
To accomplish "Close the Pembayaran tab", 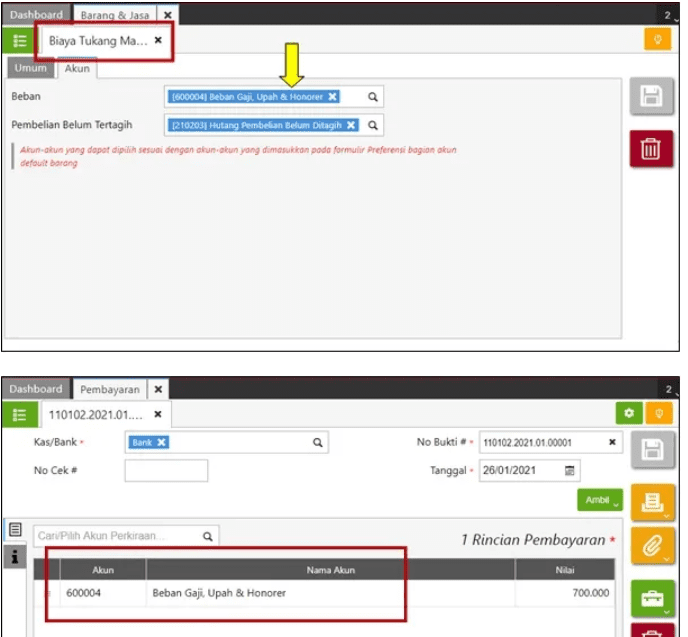I will pyautogui.click(x=158, y=390).
